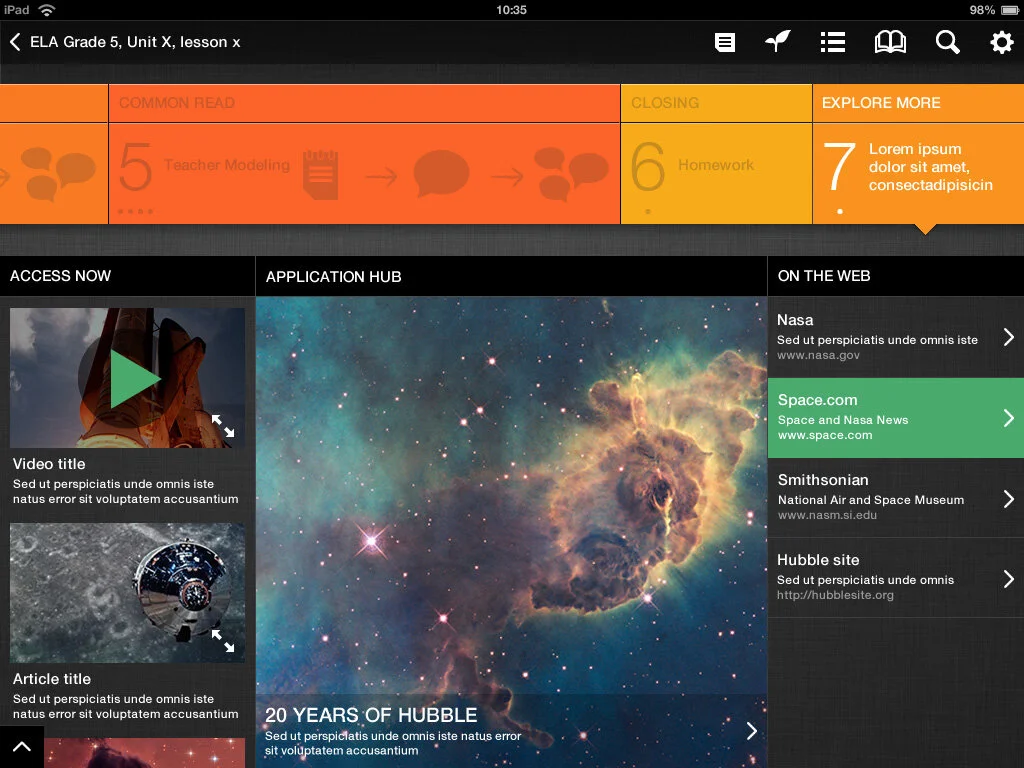Open the notes document icon
The image size is (1024, 768).
click(x=724, y=42)
